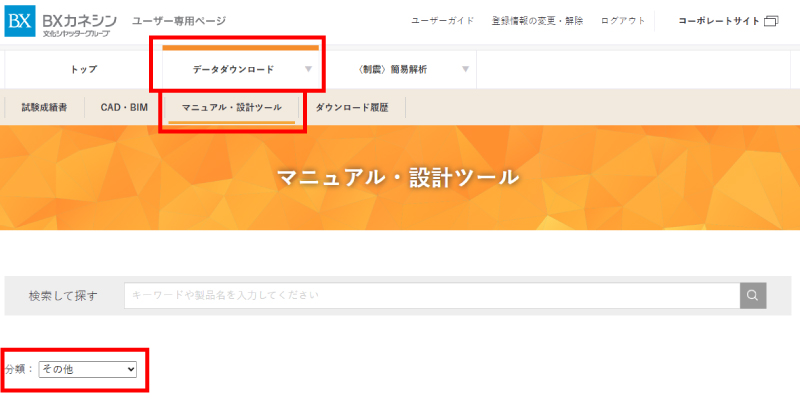The width and height of the screenshot is (800, 412).
Task: Switch to the 試験成績書 tab
Action: coord(44,108)
